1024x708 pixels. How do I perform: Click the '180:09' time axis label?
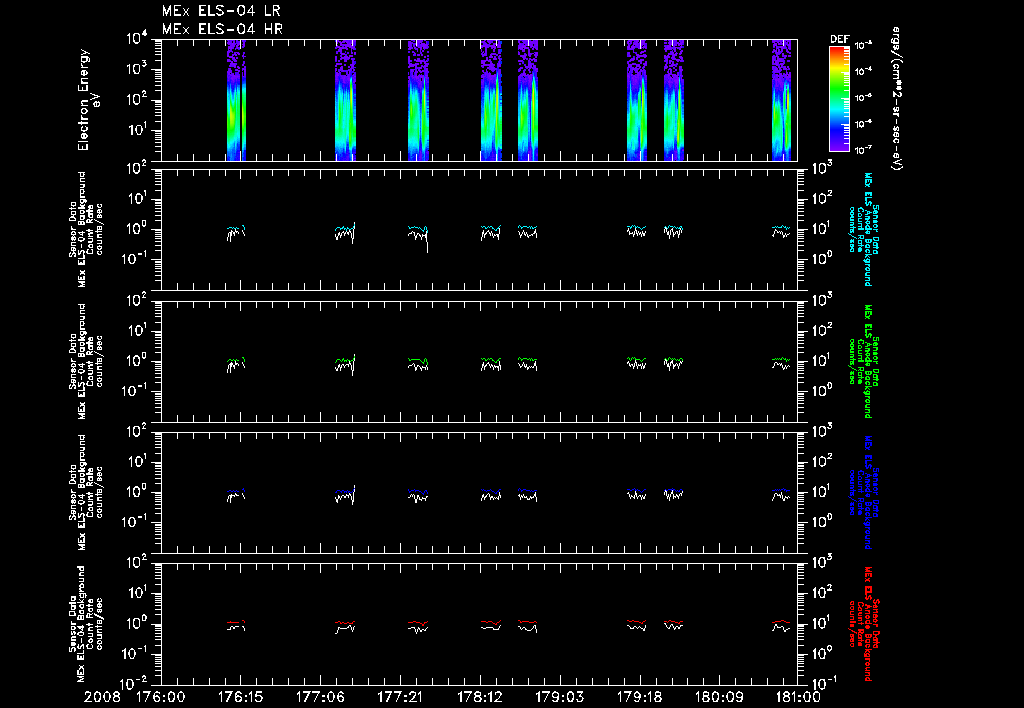[718, 697]
